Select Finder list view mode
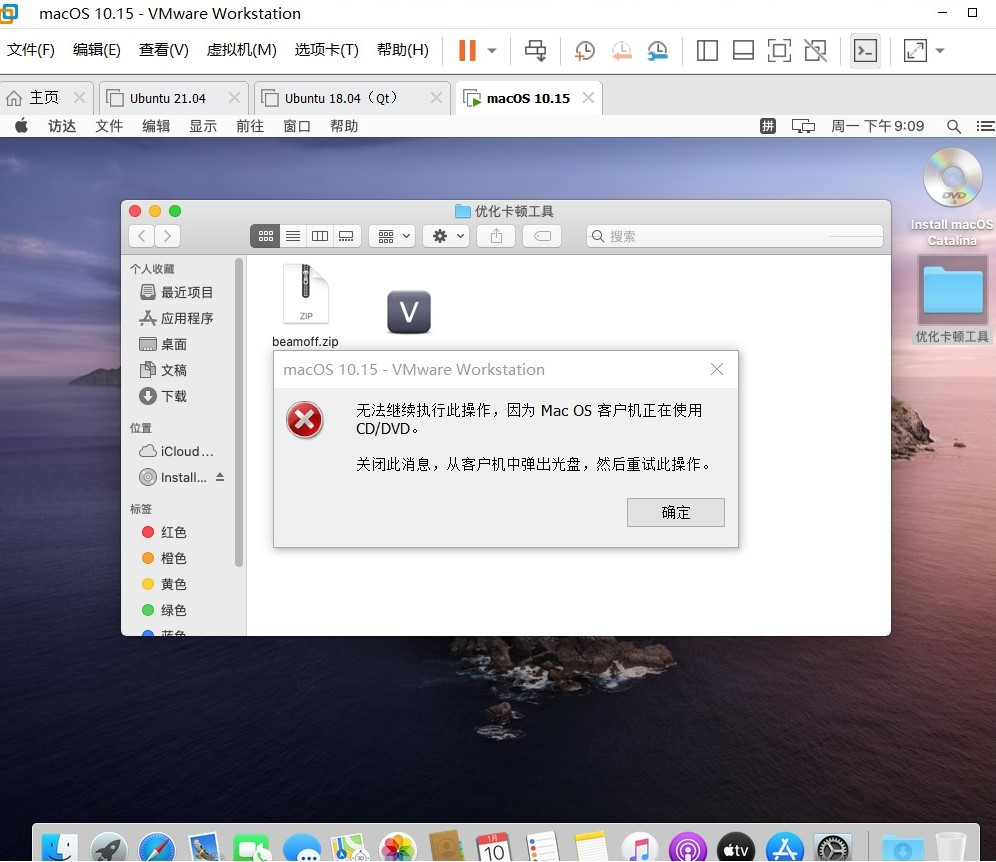Viewport: 996px width, 862px height. [293, 236]
